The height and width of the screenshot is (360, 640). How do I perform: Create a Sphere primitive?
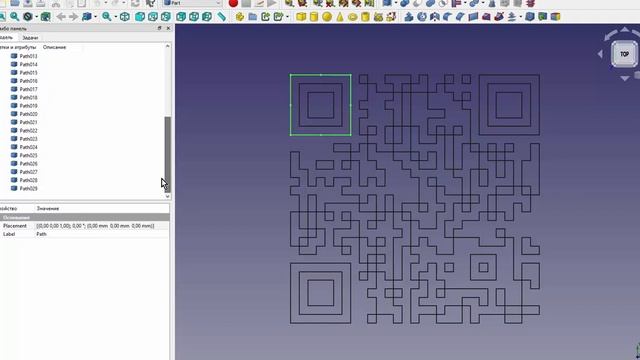click(327, 17)
